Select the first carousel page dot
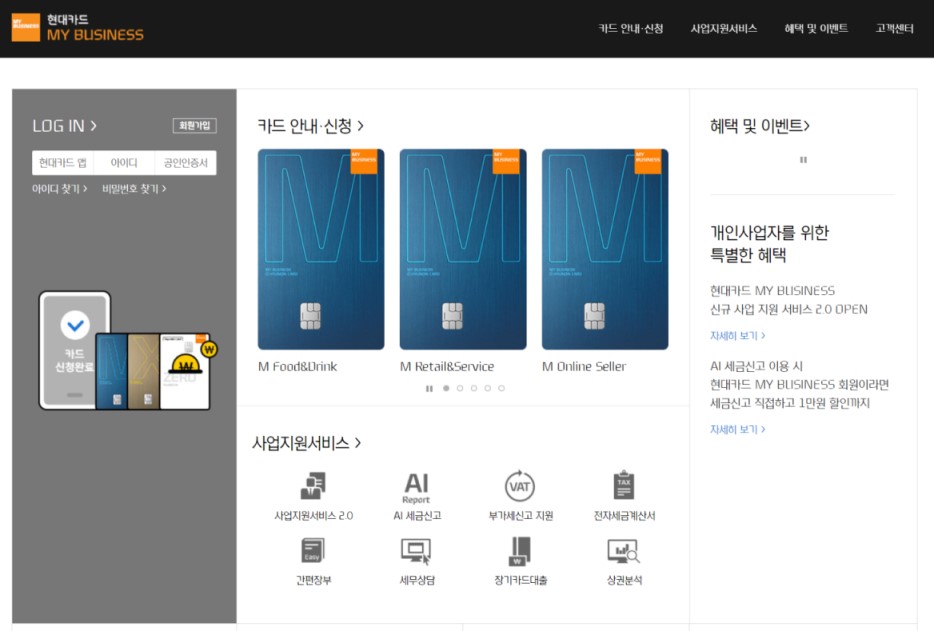934x631 pixels. tap(446, 388)
